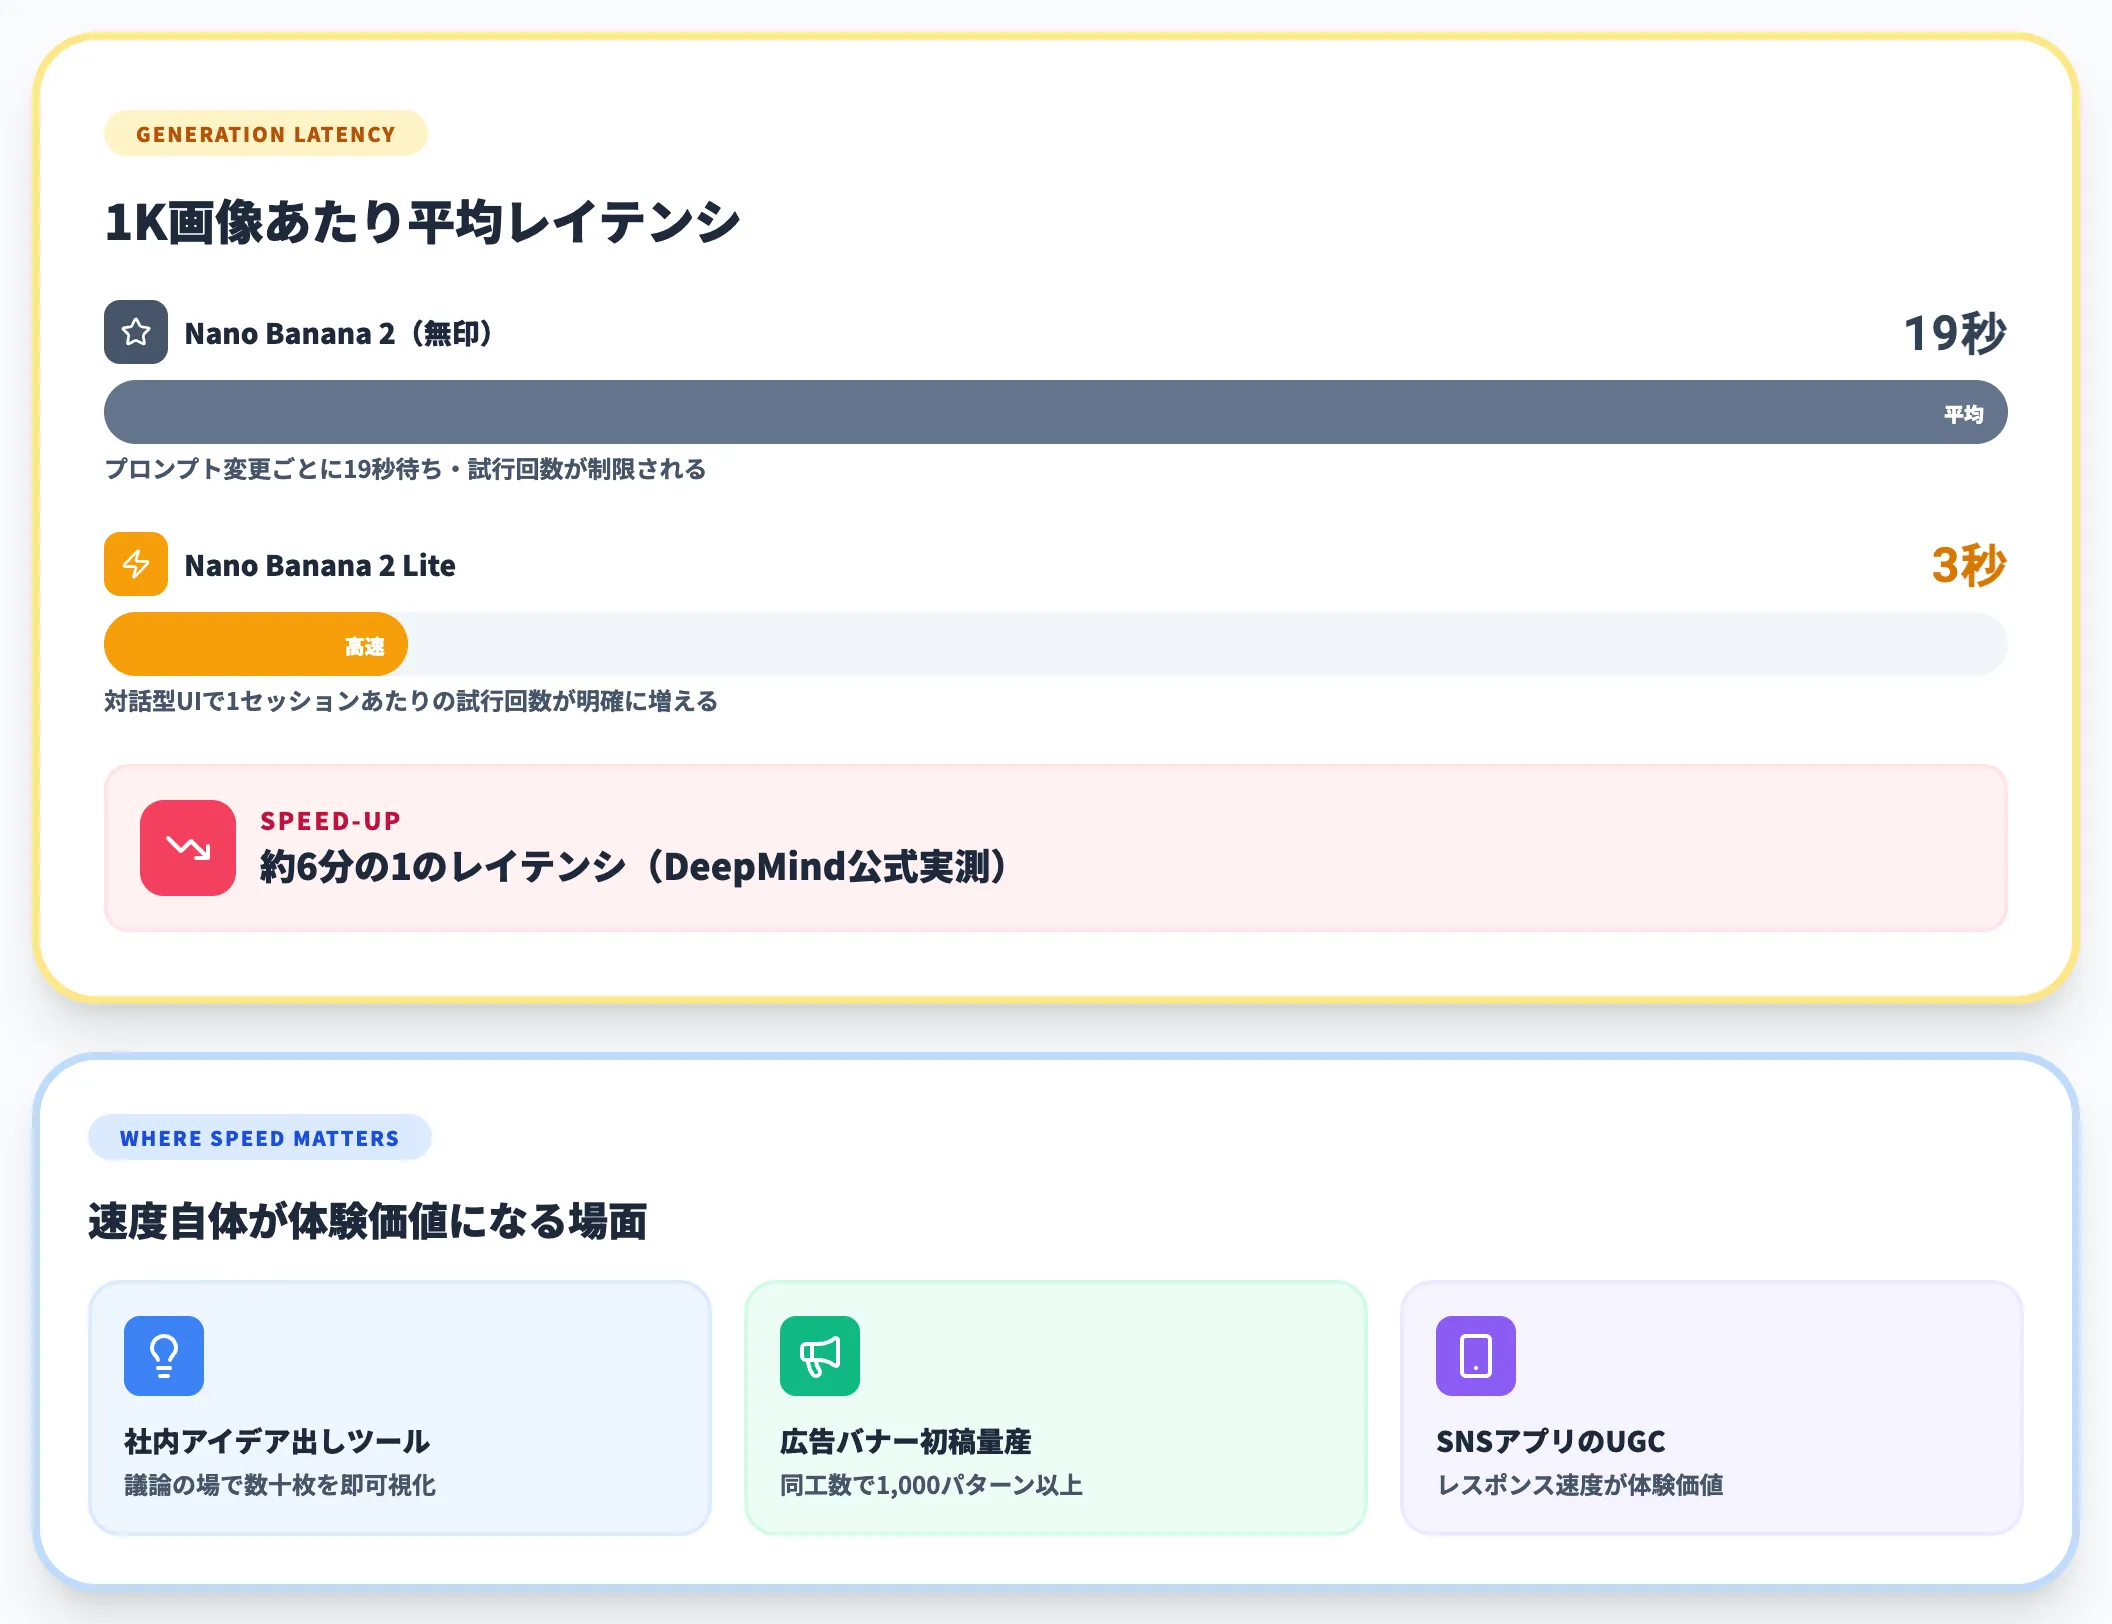Click the 広告バナー初稿量産 title

(906, 1441)
